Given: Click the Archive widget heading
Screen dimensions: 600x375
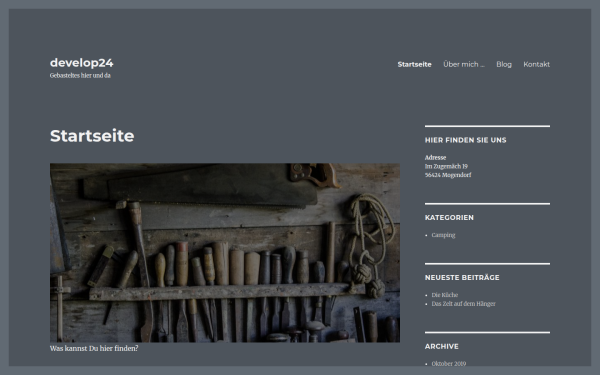Looking at the screenshot, I should point(442,346).
